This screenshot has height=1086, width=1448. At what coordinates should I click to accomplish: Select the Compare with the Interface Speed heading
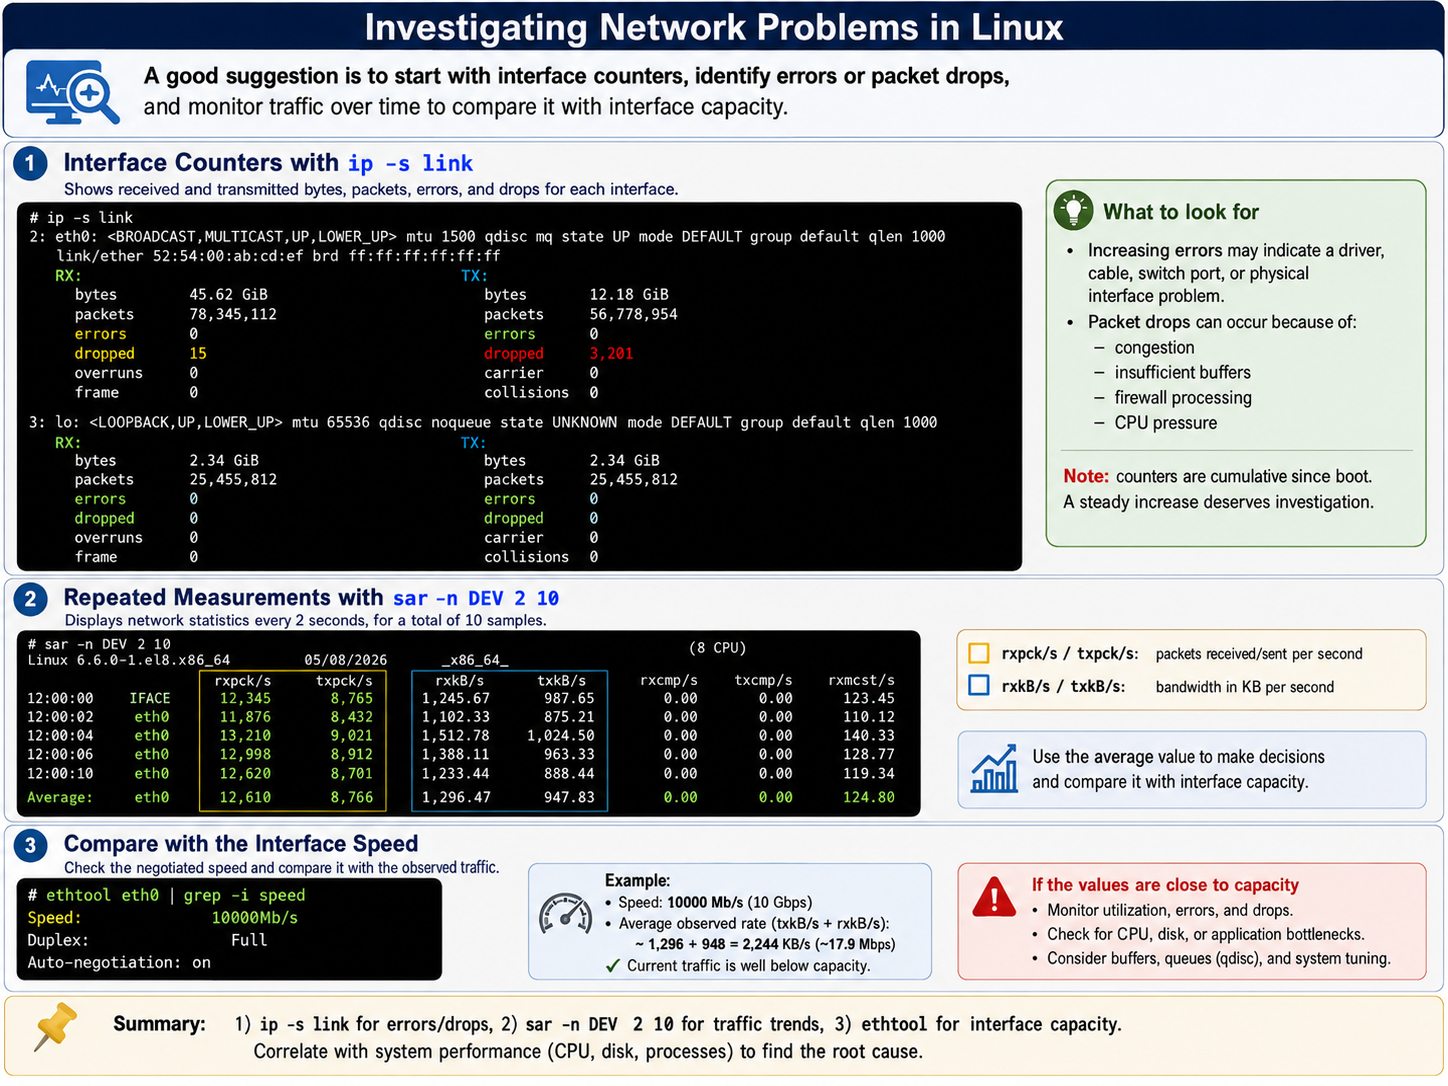coord(241,844)
